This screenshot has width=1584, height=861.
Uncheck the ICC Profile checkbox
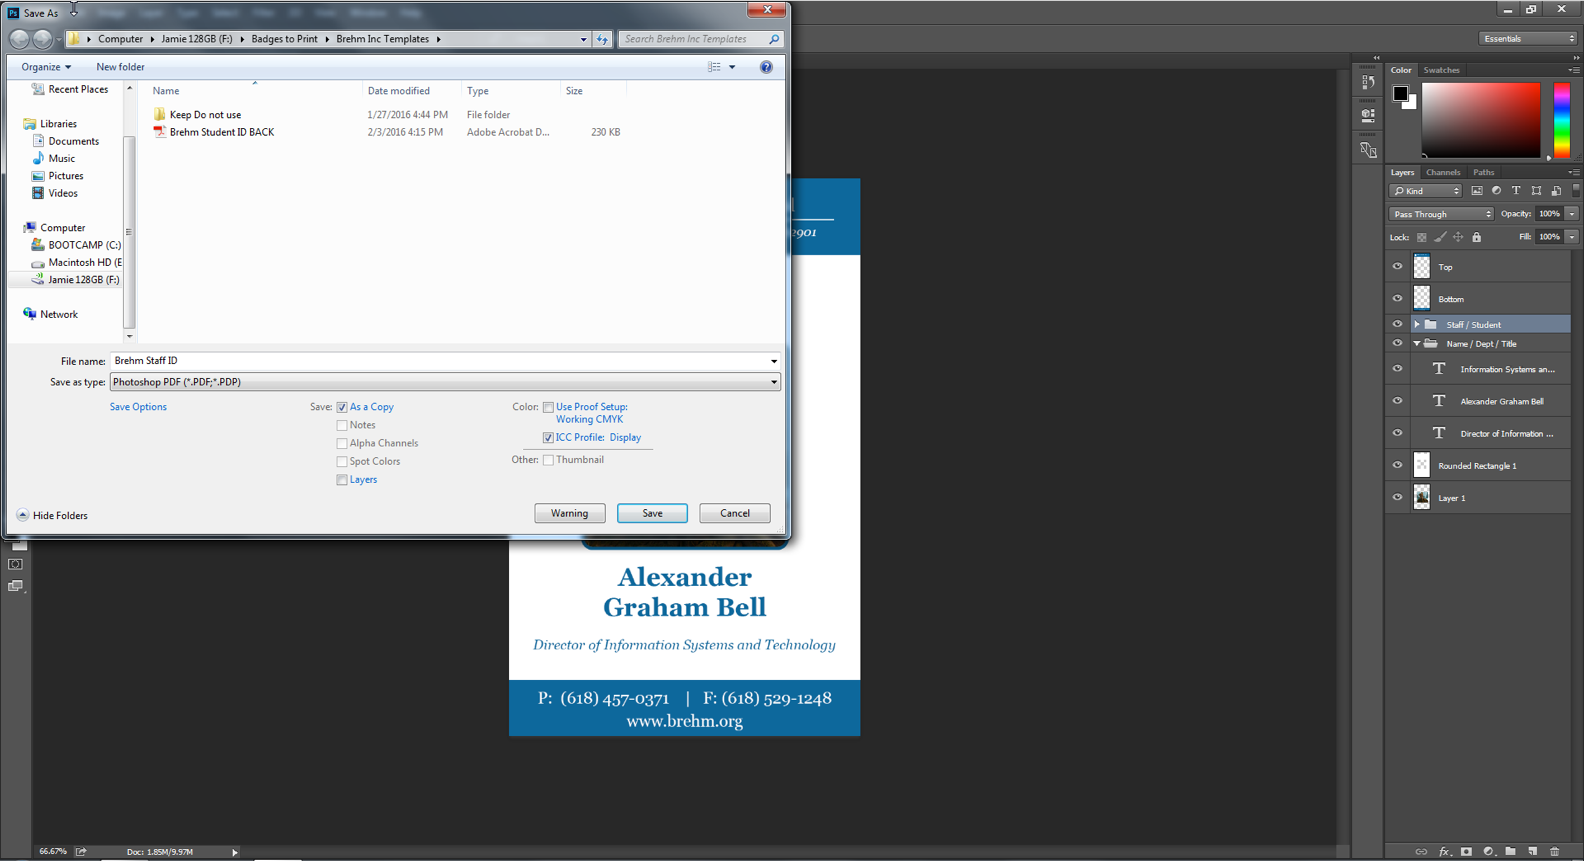coord(548,438)
